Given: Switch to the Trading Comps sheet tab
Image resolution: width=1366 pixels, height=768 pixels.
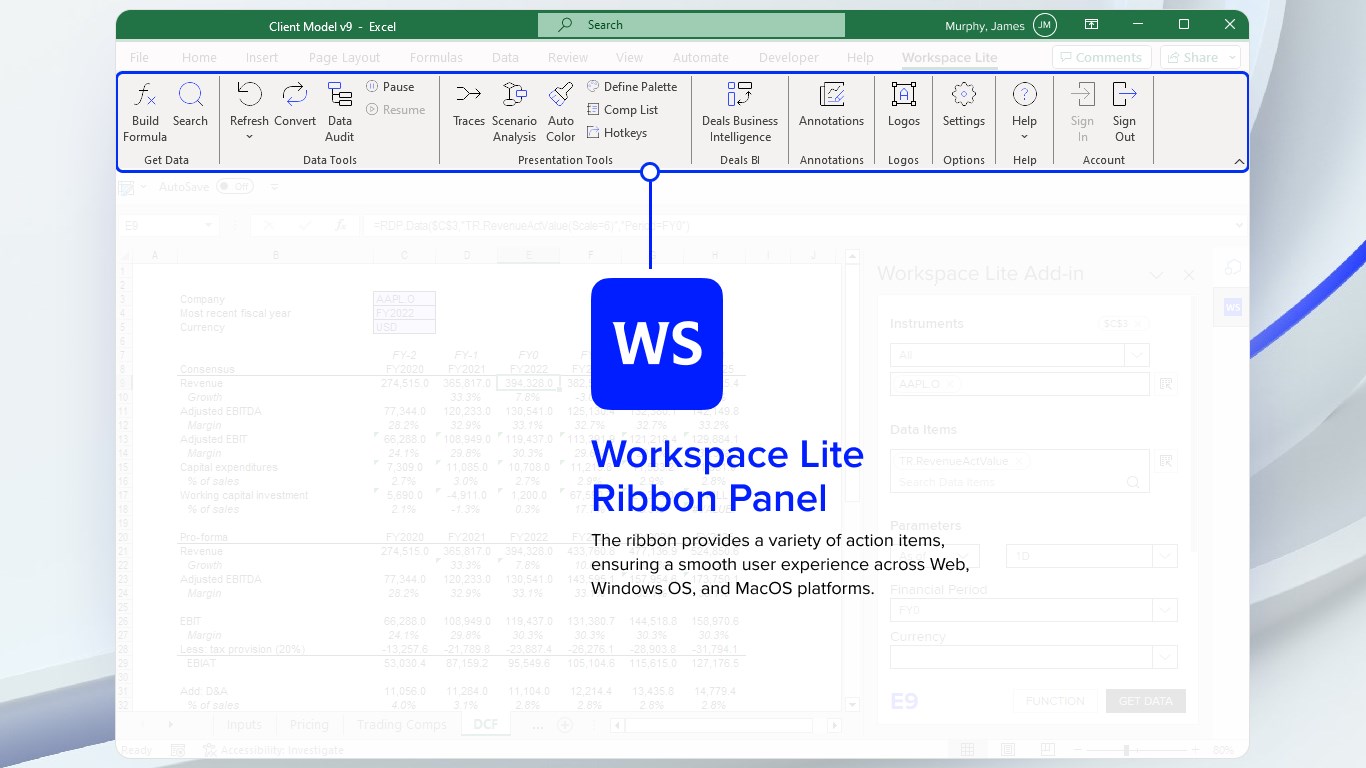Looking at the screenshot, I should [x=402, y=725].
